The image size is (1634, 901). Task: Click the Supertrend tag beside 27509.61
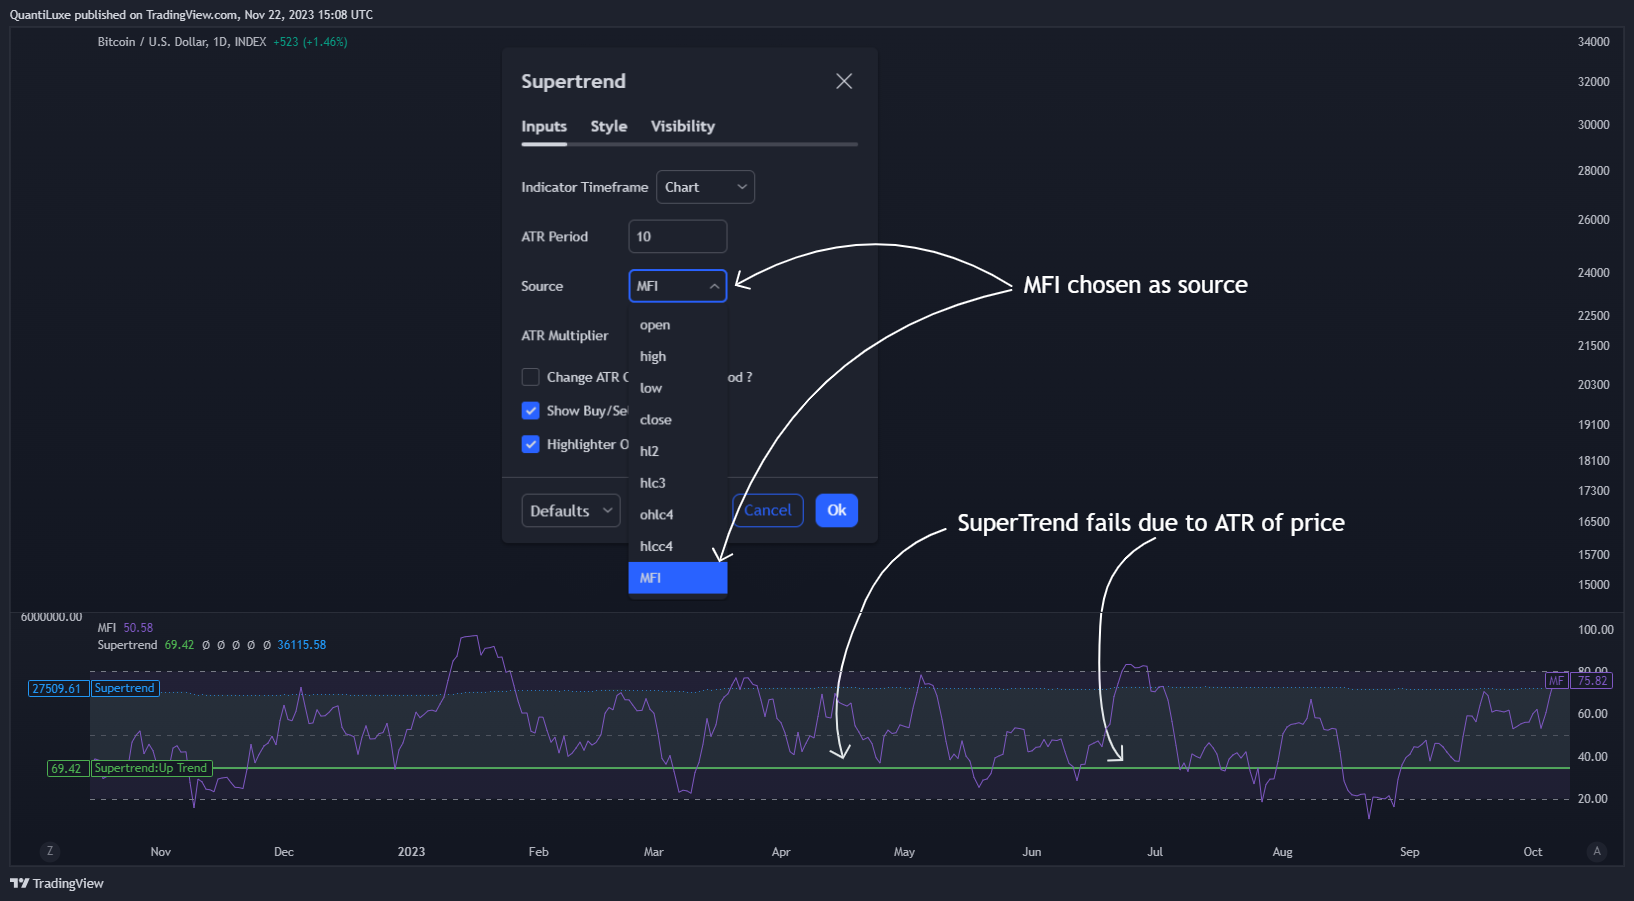pos(125,688)
